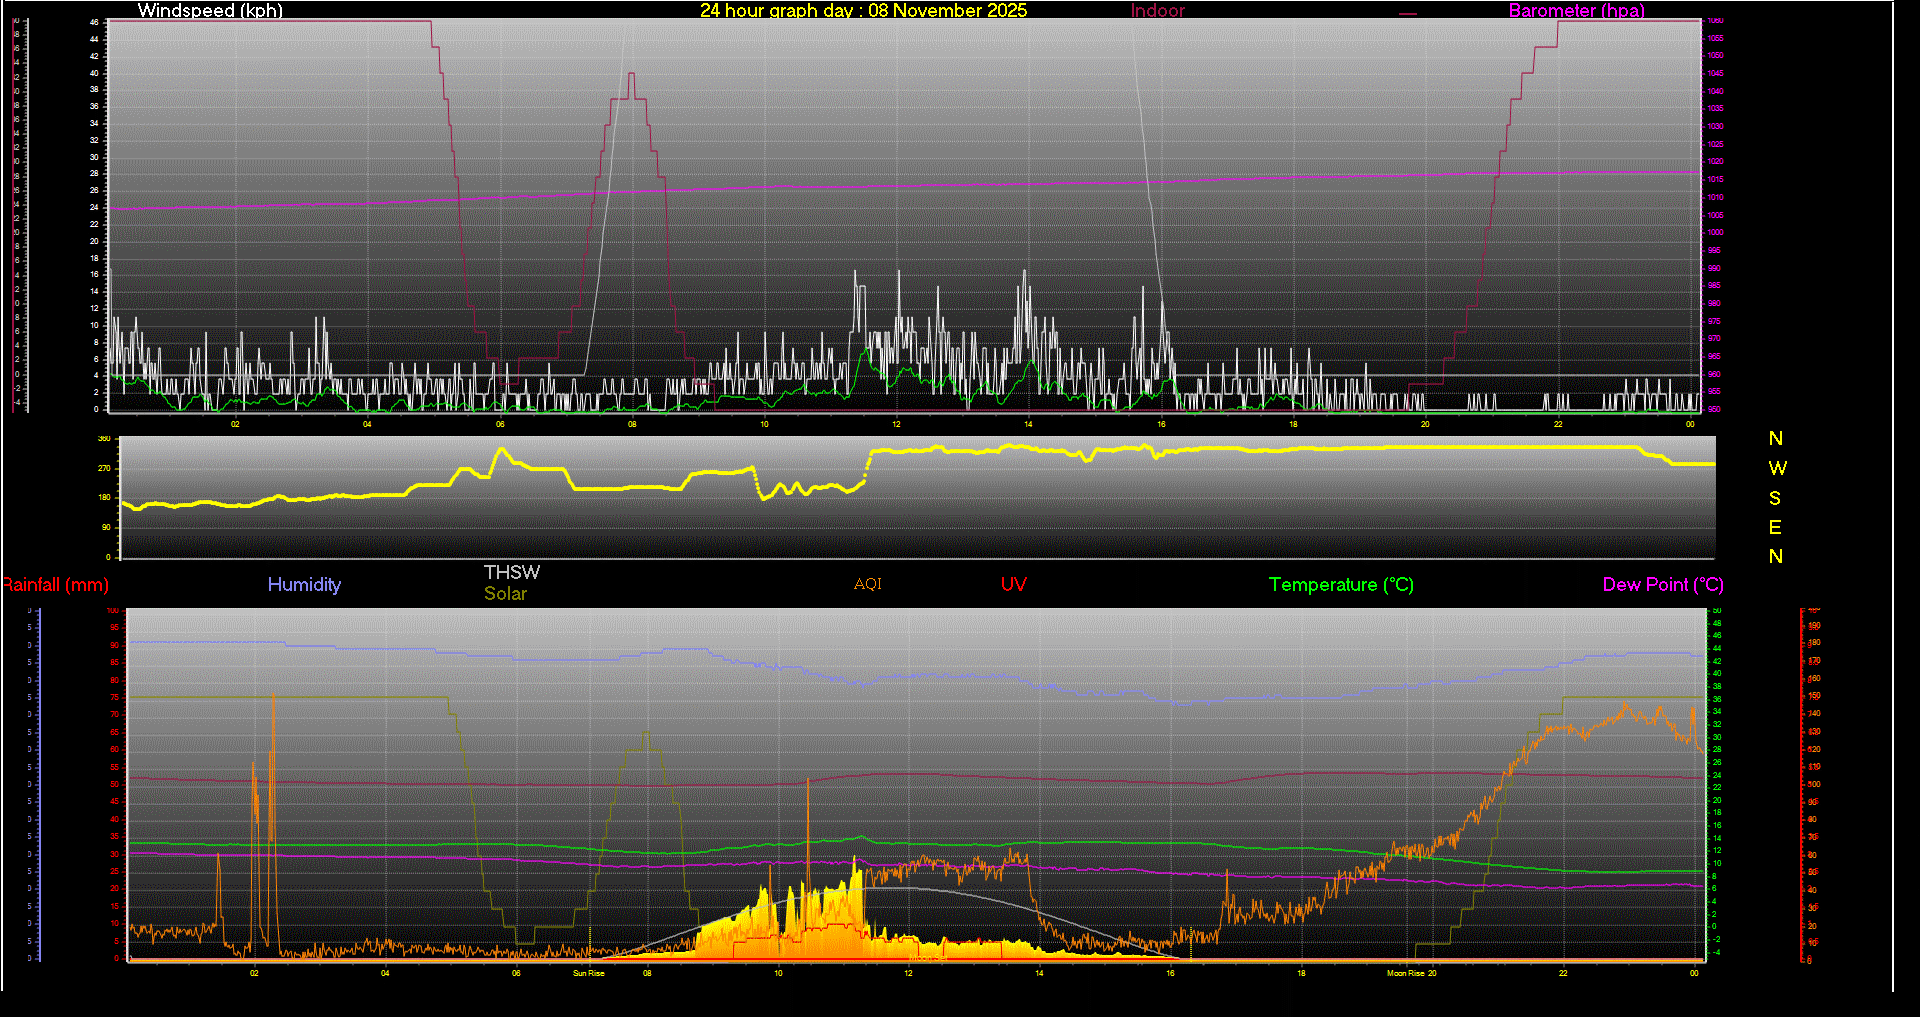Select the Rainfall (mm) legend label
This screenshot has height=1017, width=1920.
pyautogui.click(x=56, y=585)
